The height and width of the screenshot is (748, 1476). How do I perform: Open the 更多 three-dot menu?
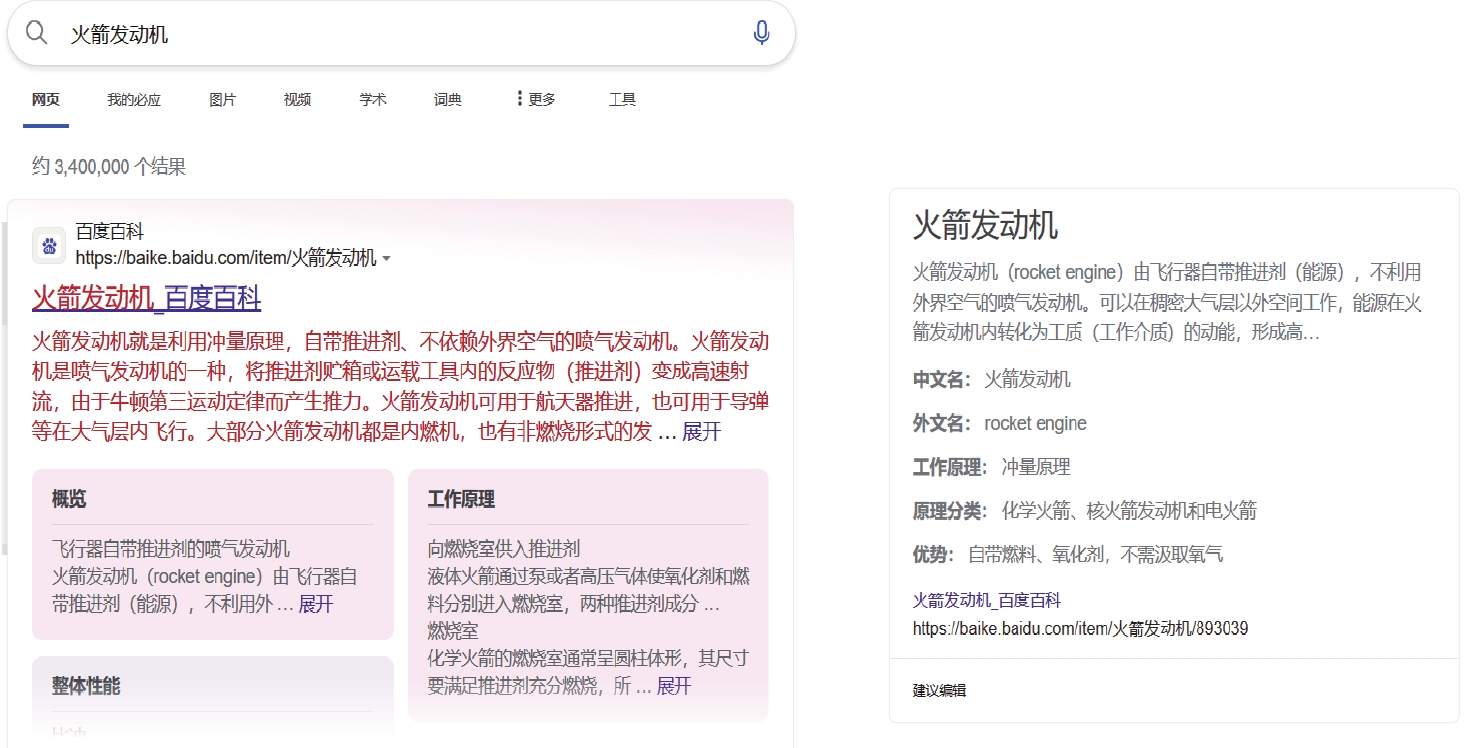point(535,99)
